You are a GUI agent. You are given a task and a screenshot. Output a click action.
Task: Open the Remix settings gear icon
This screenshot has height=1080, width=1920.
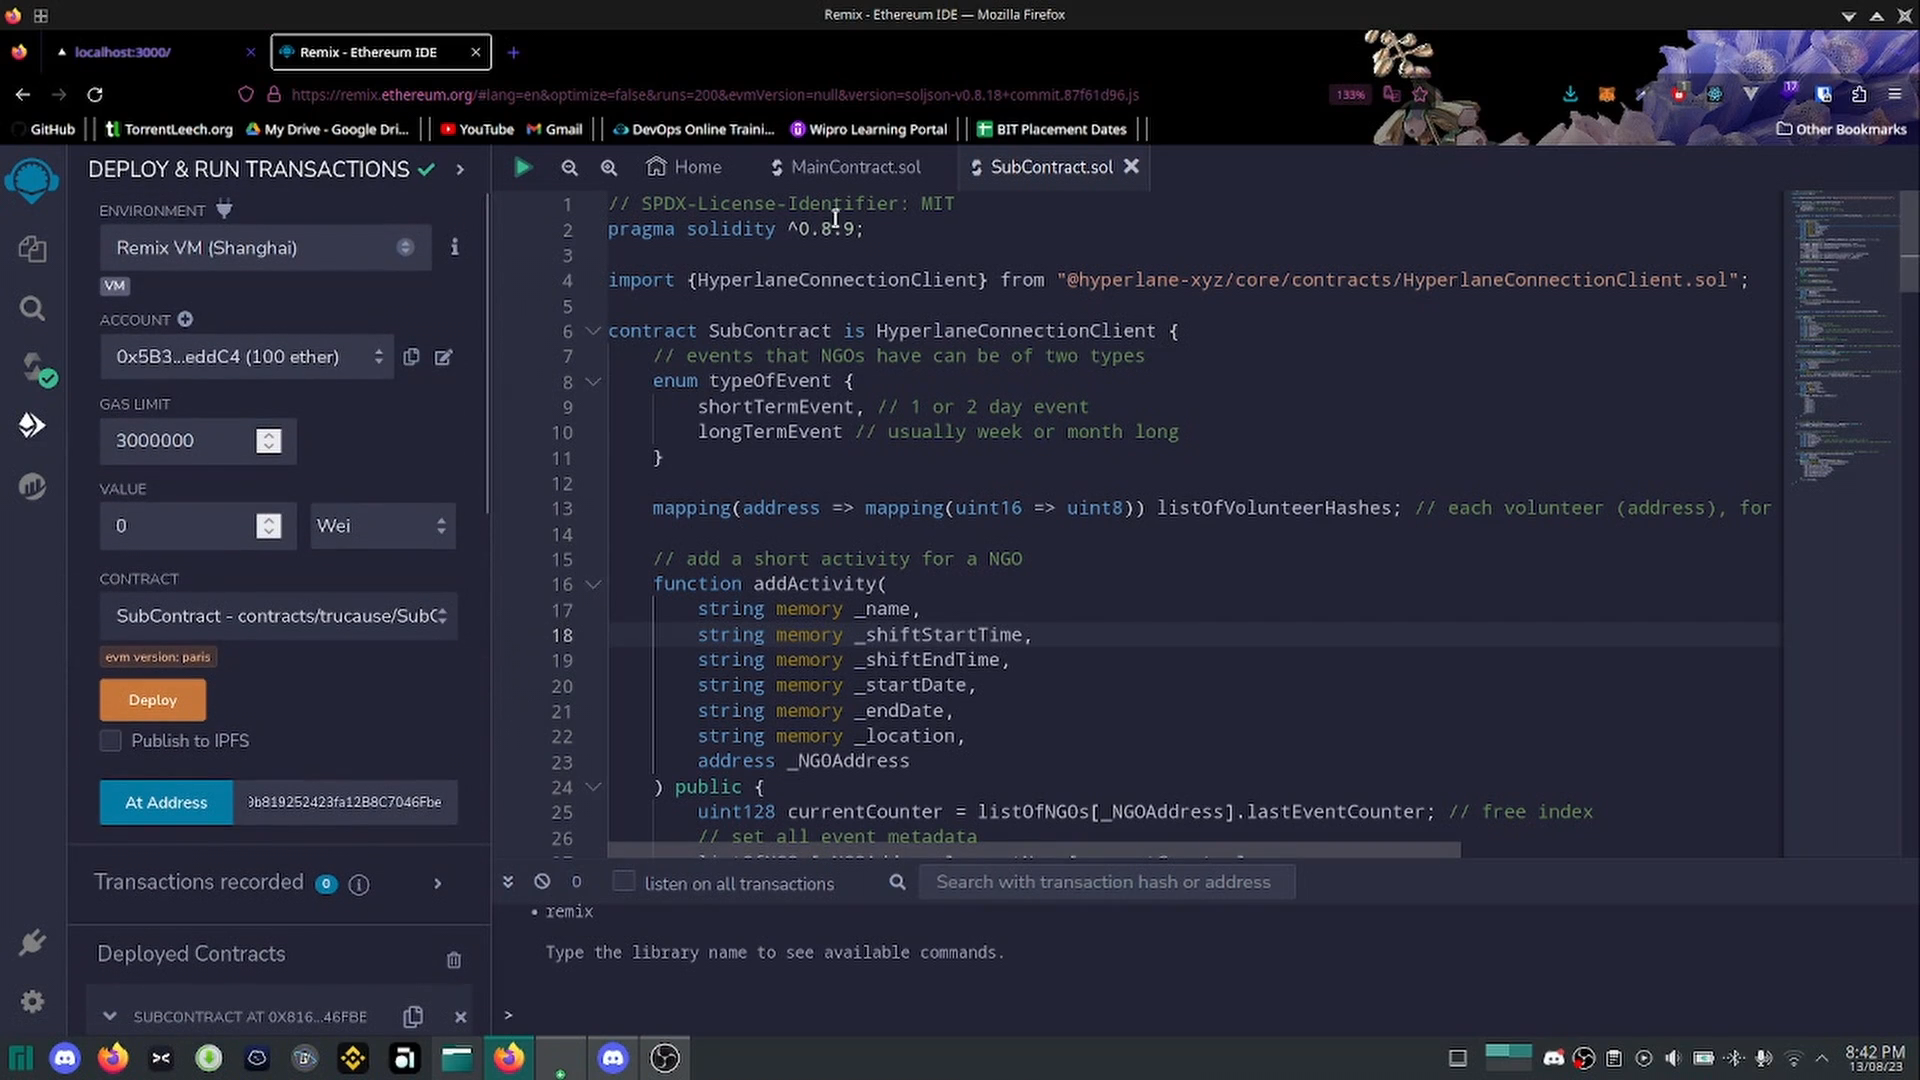(x=32, y=1001)
